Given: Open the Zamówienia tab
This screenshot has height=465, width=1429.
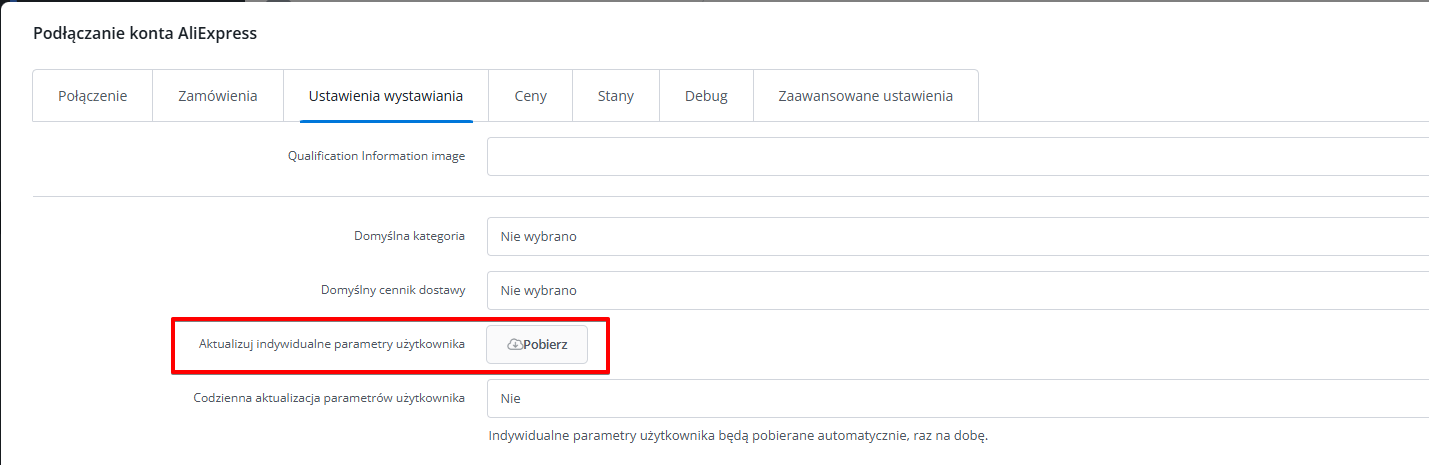Looking at the screenshot, I should pyautogui.click(x=218, y=96).
